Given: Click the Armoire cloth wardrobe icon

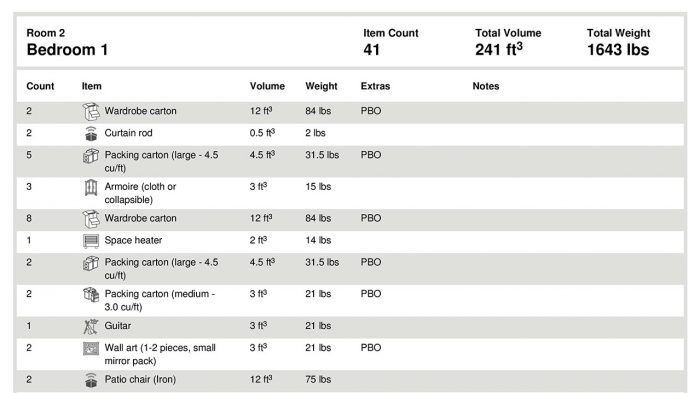Looking at the screenshot, I should click(91, 188).
